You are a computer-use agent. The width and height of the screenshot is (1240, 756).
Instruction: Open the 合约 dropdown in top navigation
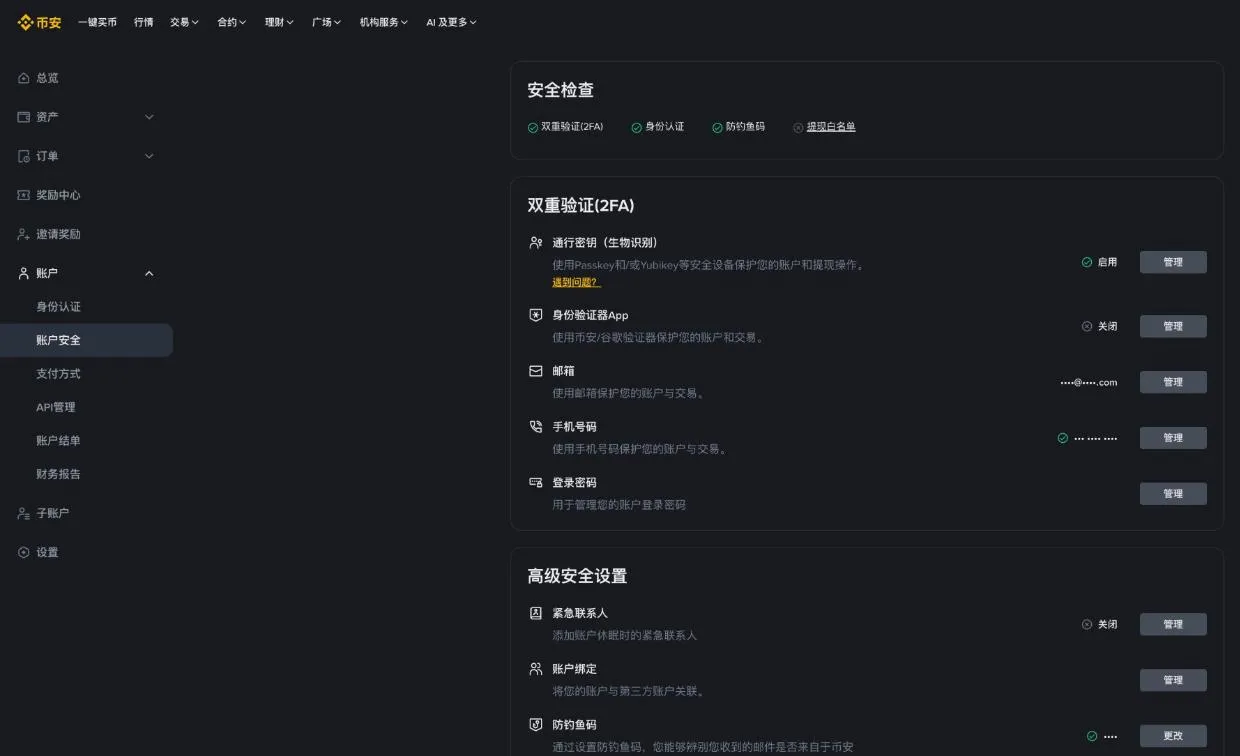(x=232, y=22)
